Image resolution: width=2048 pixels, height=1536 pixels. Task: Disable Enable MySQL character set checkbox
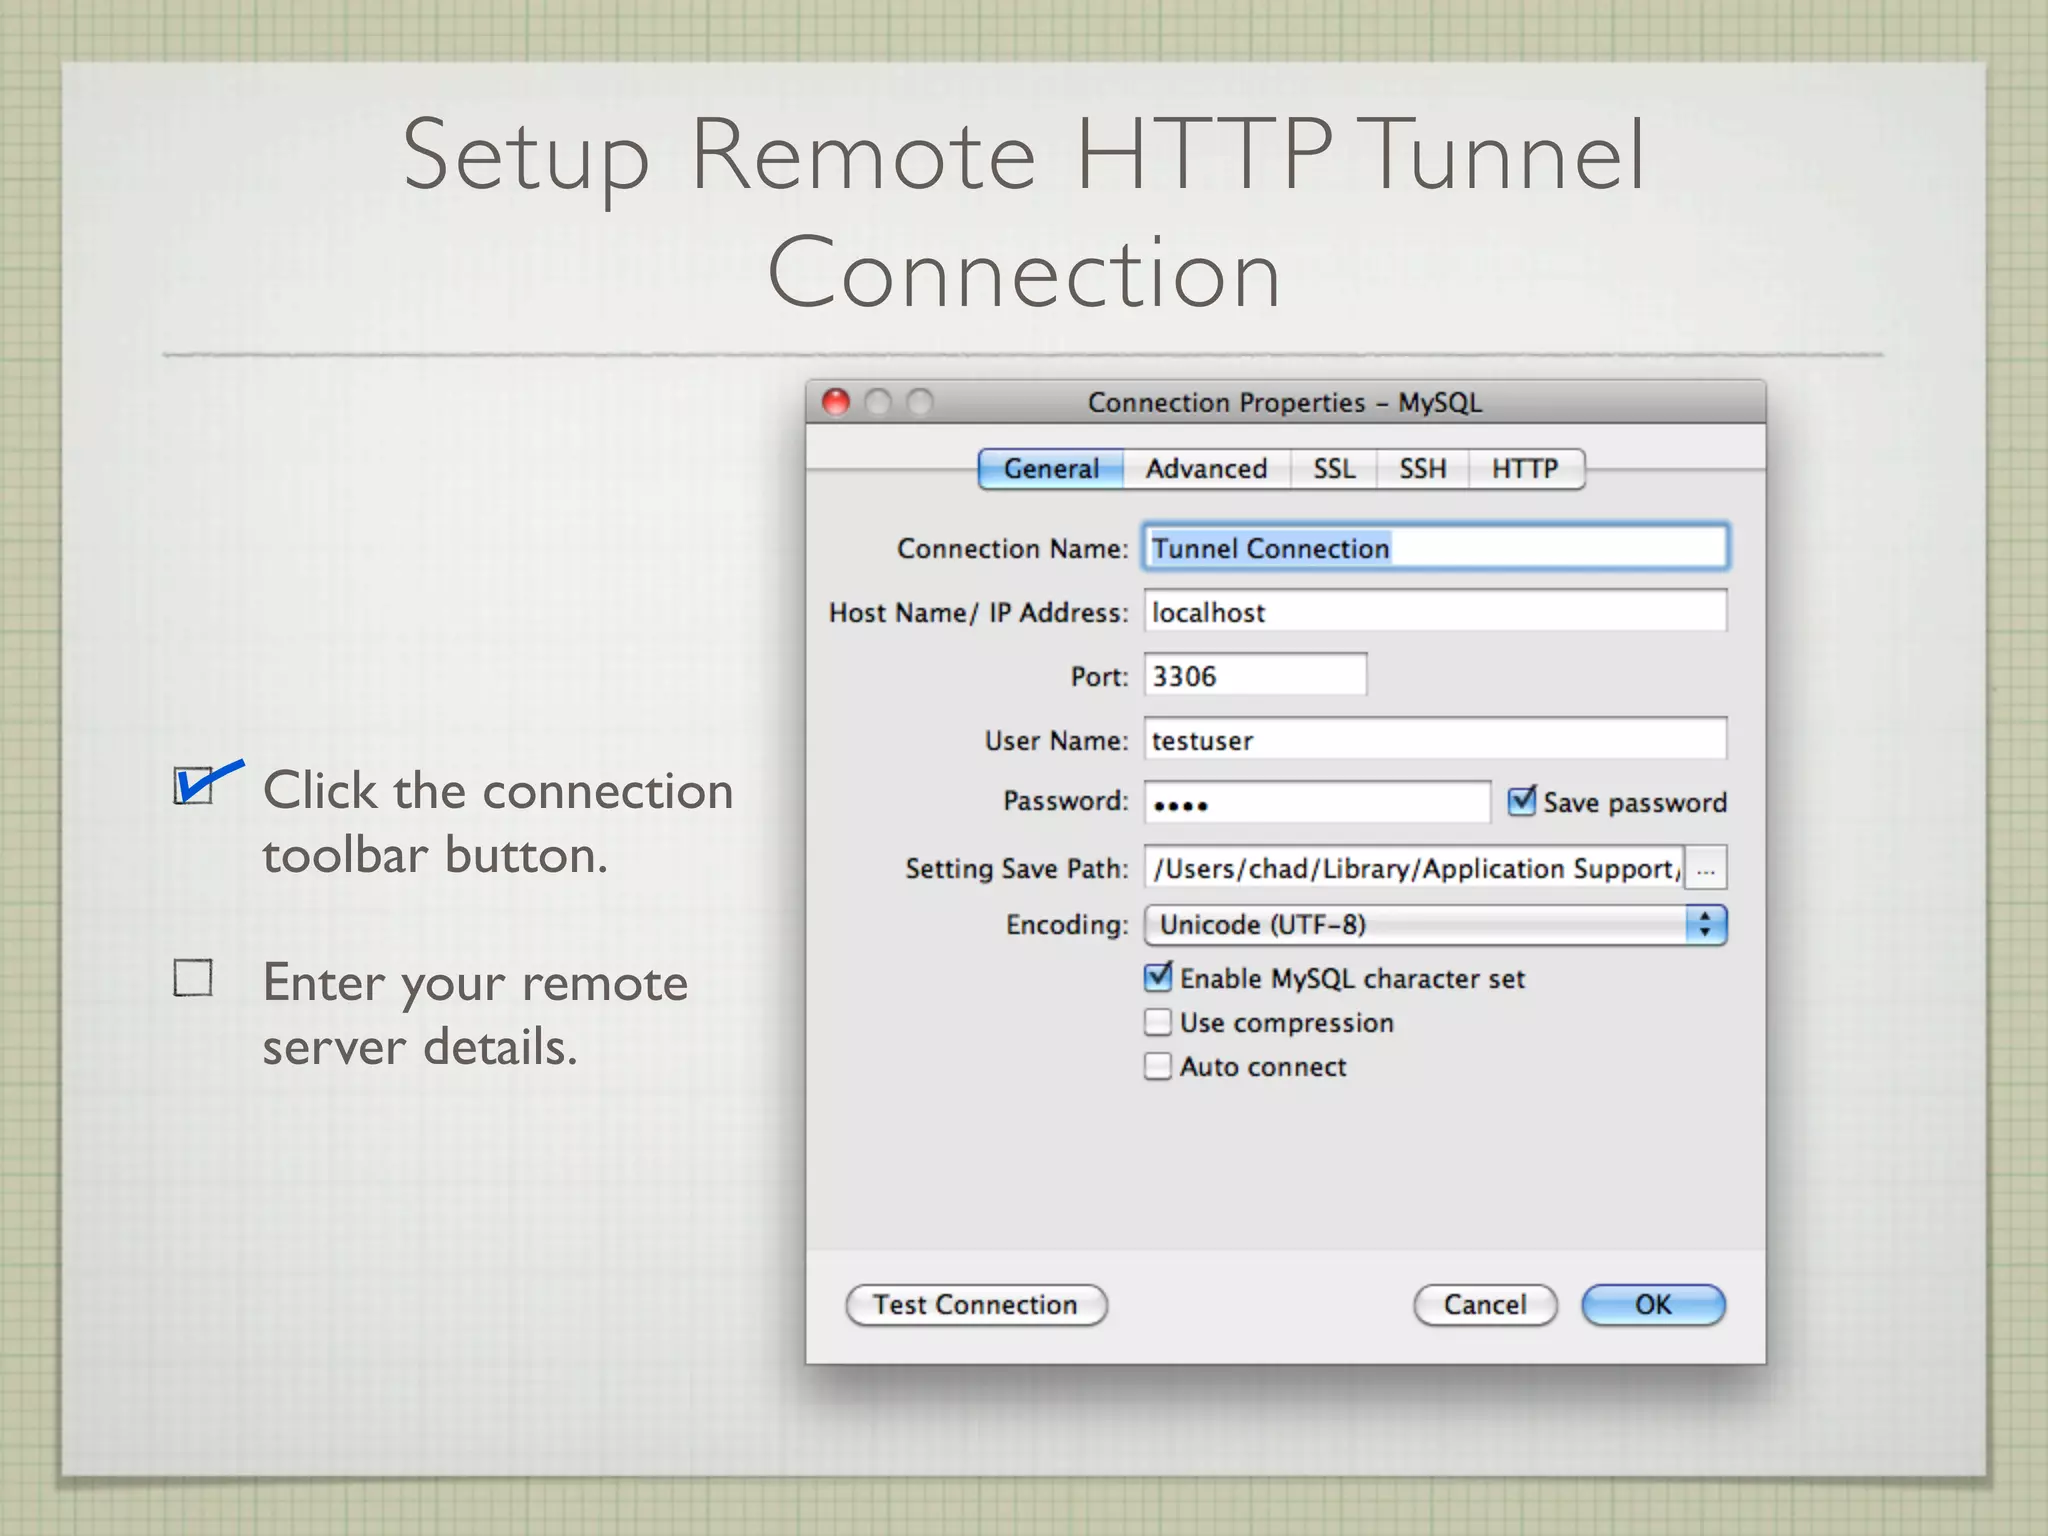click(1158, 977)
